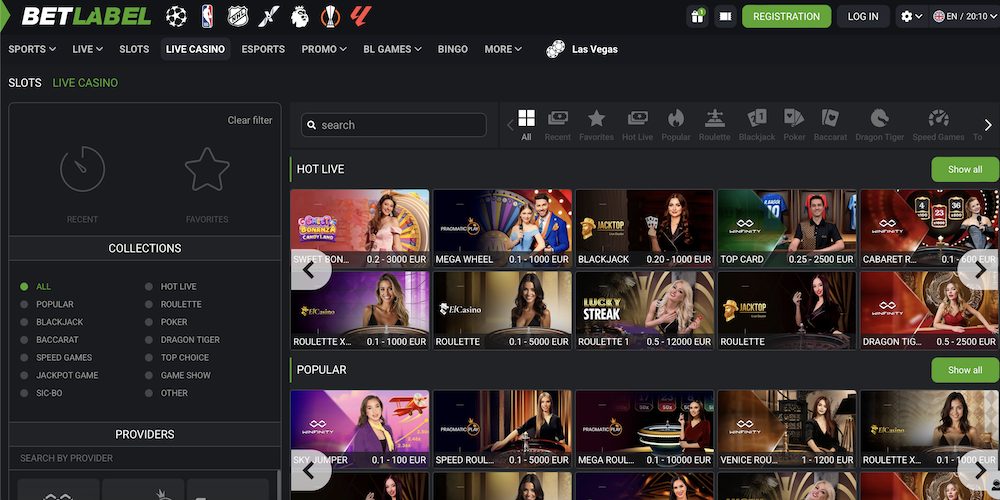1000x500 pixels.
Task: Show next Hot Live games with right arrow
Action: (x=979, y=270)
